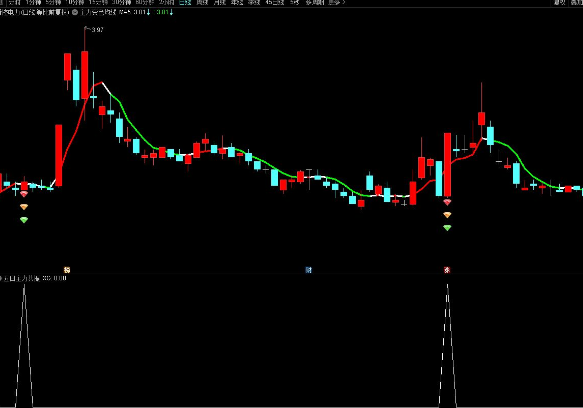Switch to the 周线 weekly chart tab
583x408 pixels.
click(x=203, y=3)
